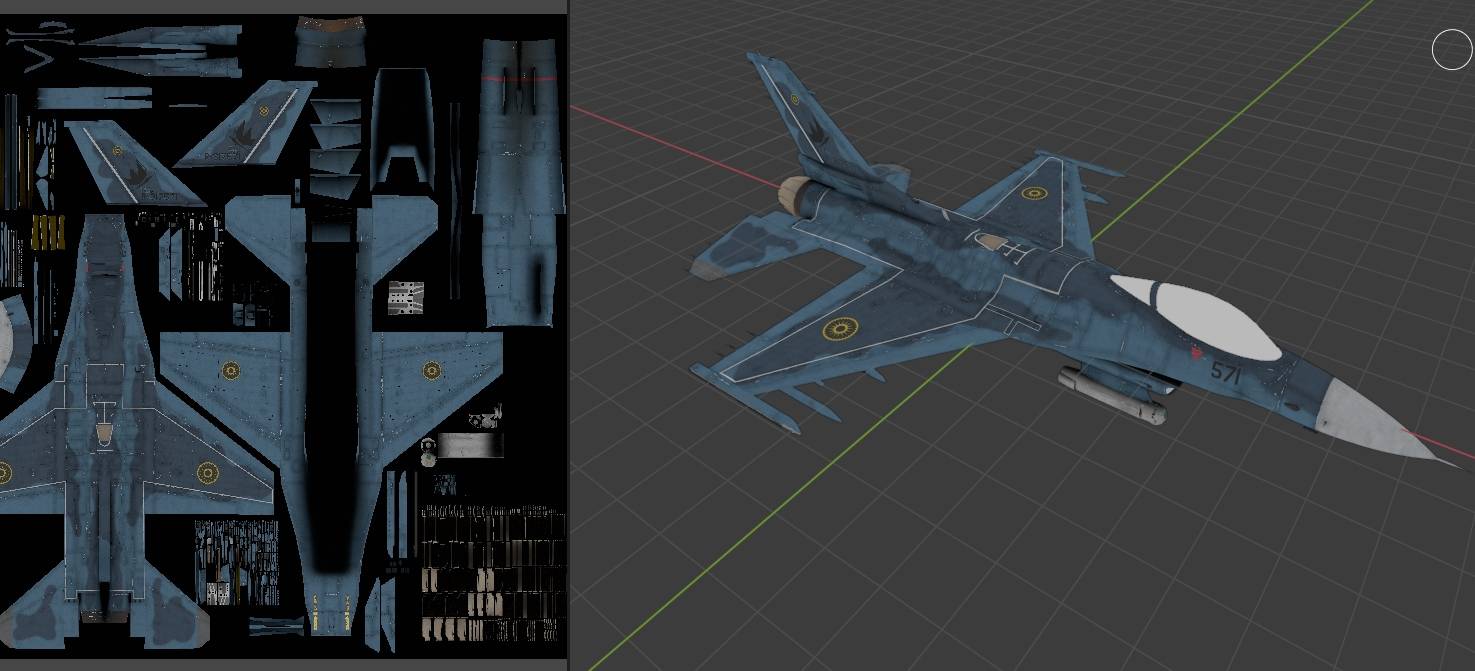Click the yellow roundel on the model's near wing
Image resolution: width=1475 pixels, height=671 pixels.
pyautogui.click(x=842, y=329)
